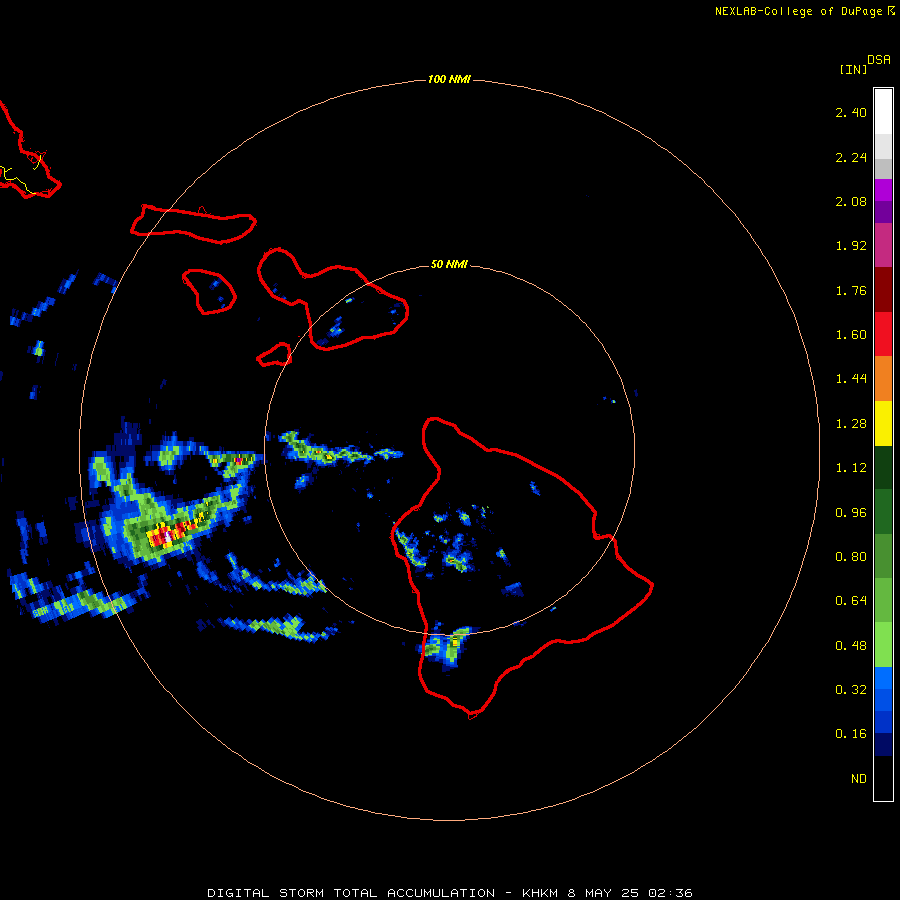Click the red-white heaviest accumulation core

(x=168, y=536)
